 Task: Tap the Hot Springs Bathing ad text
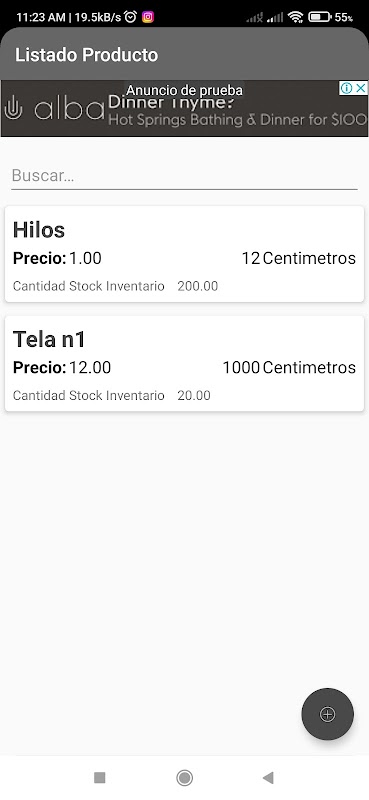(x=237, y=120)
